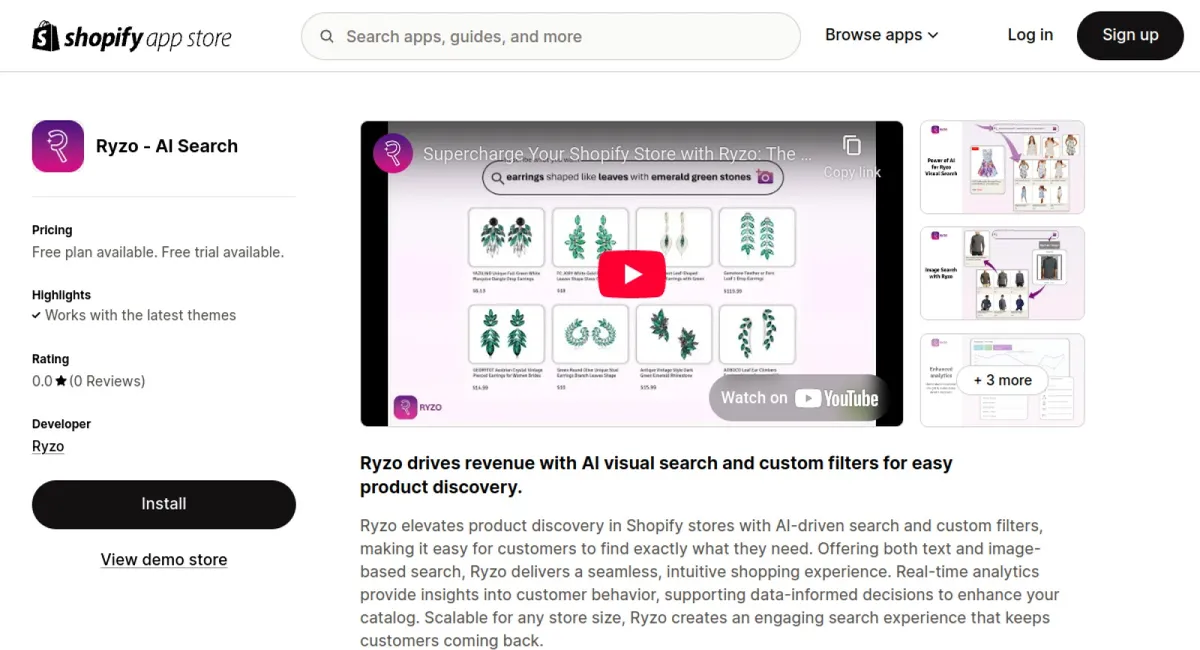Click the Browse apps chevron arrow
The image size is (1200, 650).
point(933,35)
